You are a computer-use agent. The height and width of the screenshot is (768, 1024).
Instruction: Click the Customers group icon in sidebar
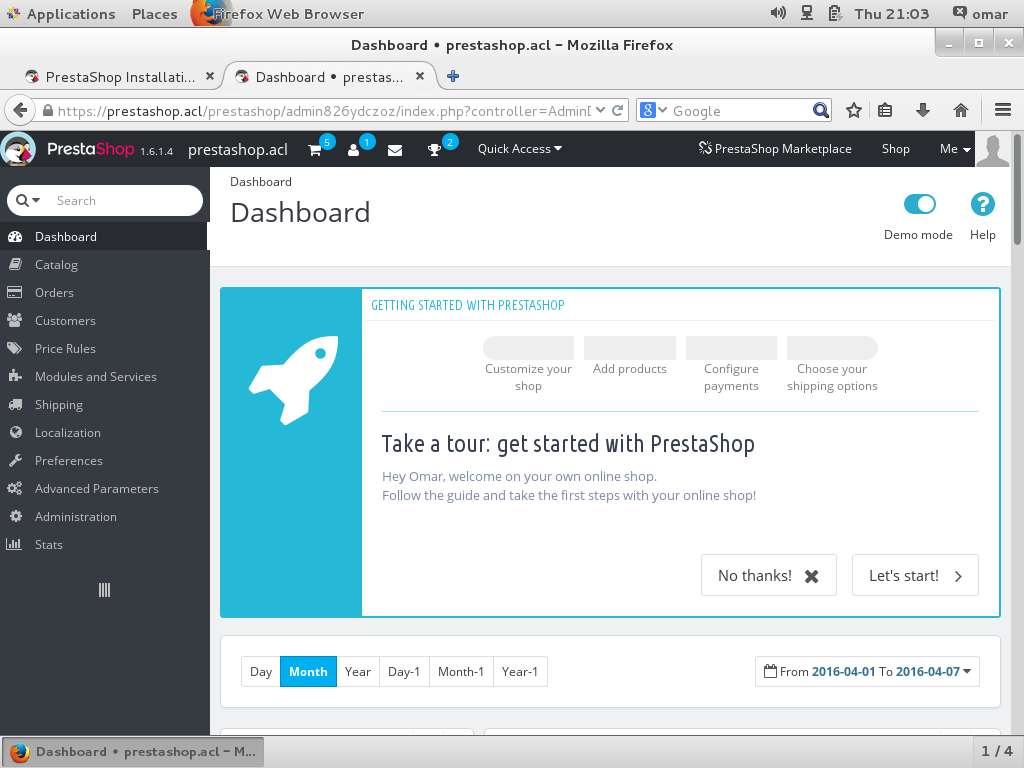click(15, 320)
